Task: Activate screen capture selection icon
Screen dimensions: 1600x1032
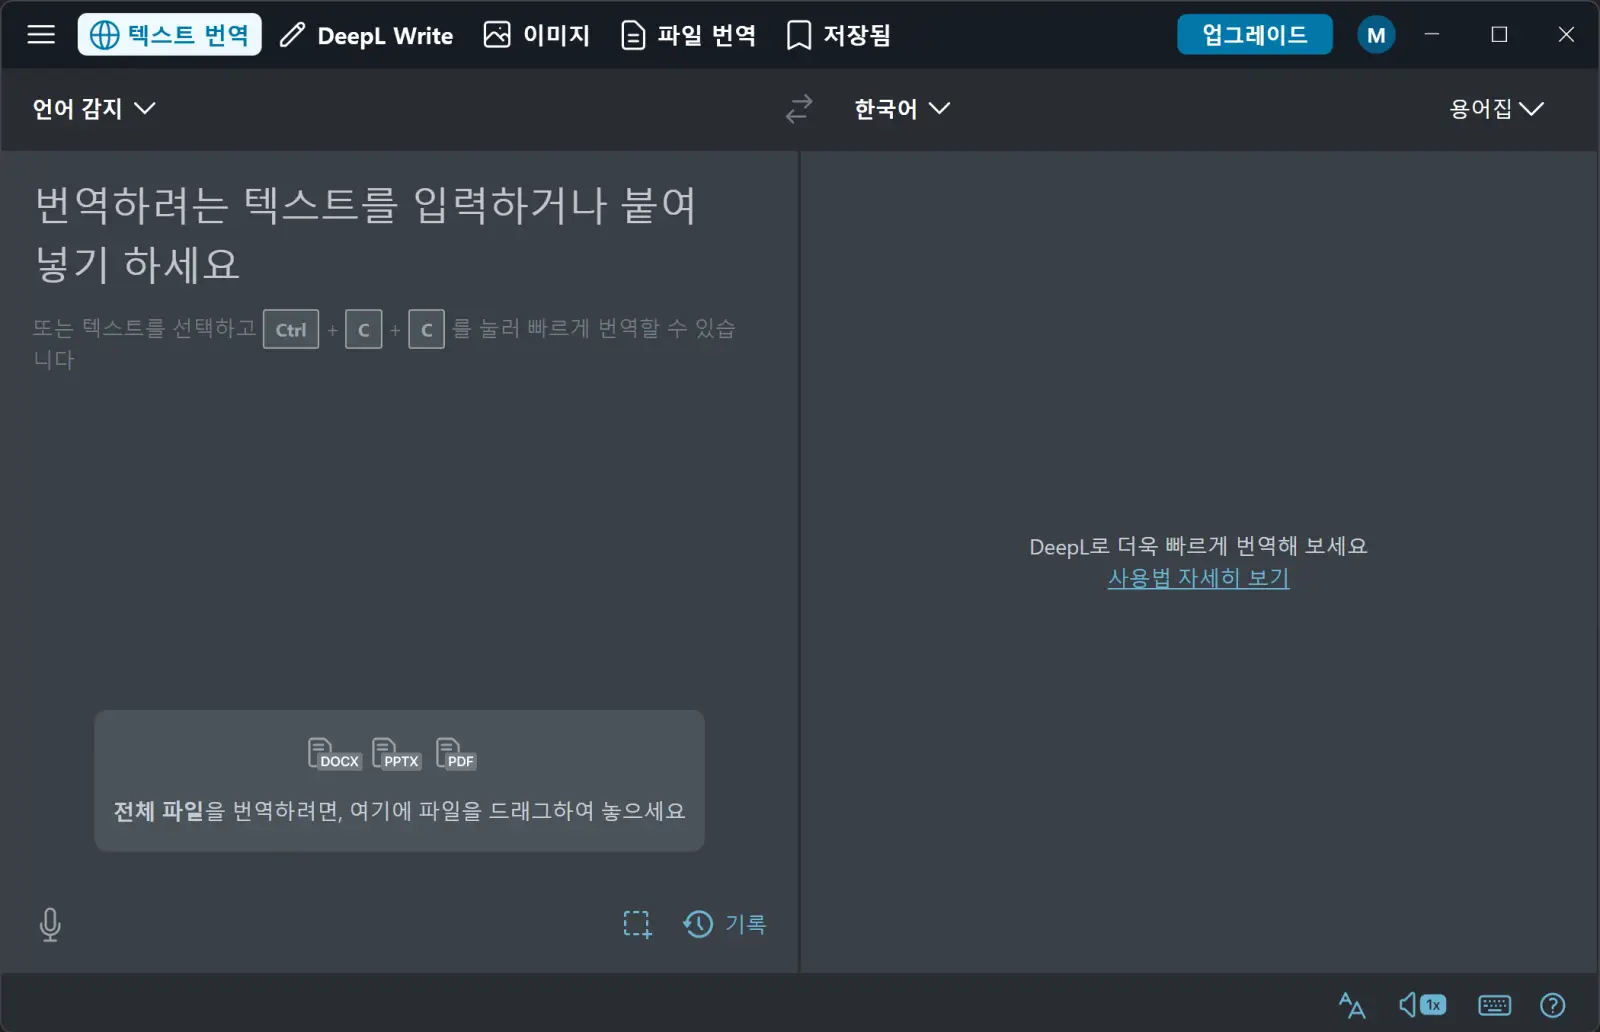Action: (x=637, y=924)
